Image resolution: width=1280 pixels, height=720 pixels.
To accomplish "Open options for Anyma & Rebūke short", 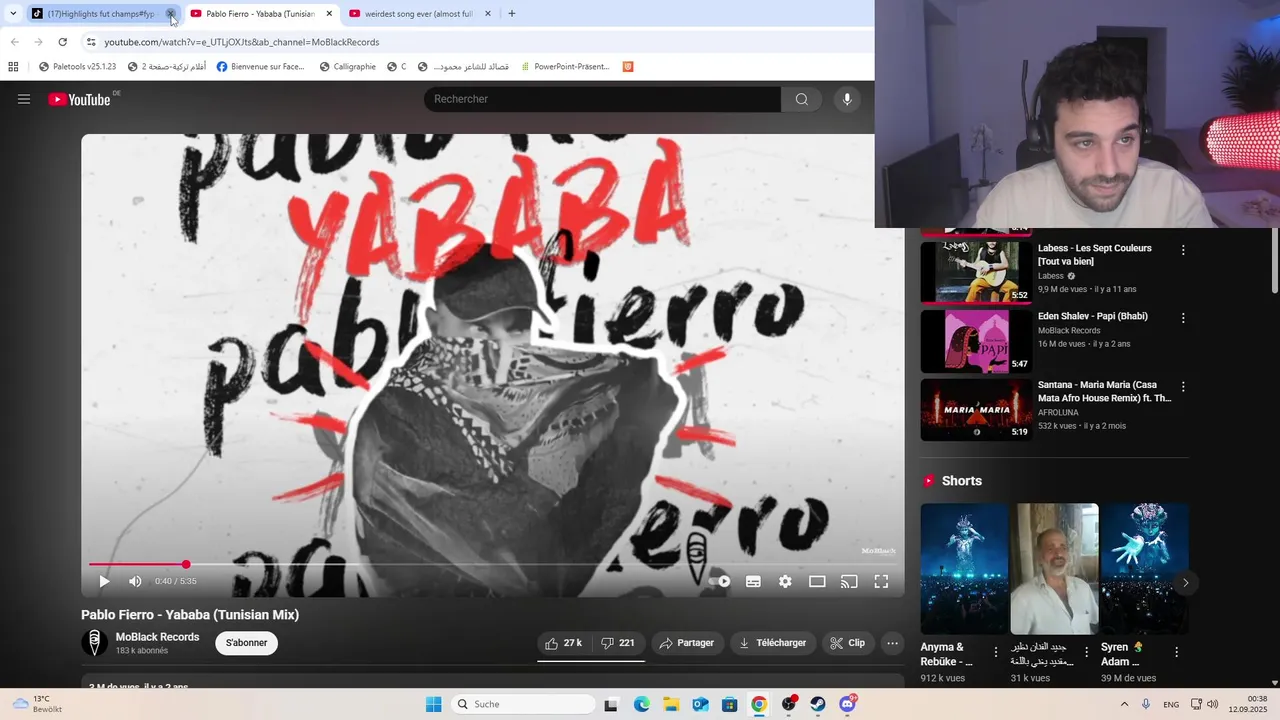I will [995, 652].
